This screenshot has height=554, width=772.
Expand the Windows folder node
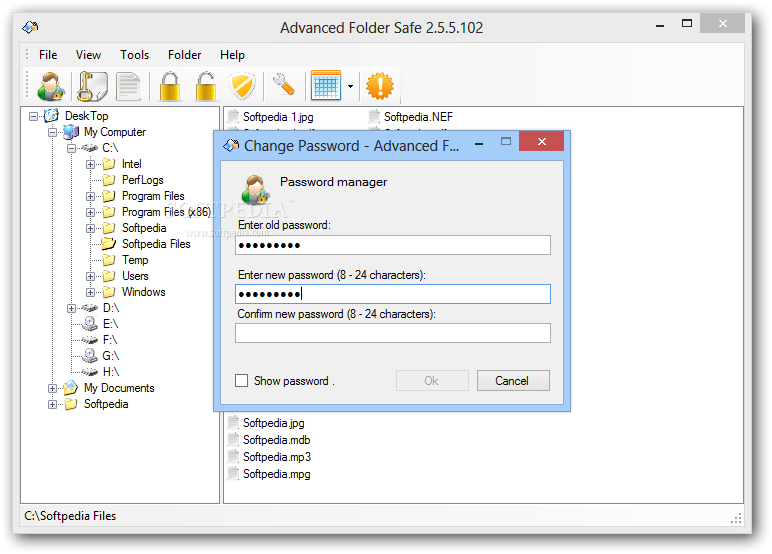pyautogui.click(x=91, y=292)
